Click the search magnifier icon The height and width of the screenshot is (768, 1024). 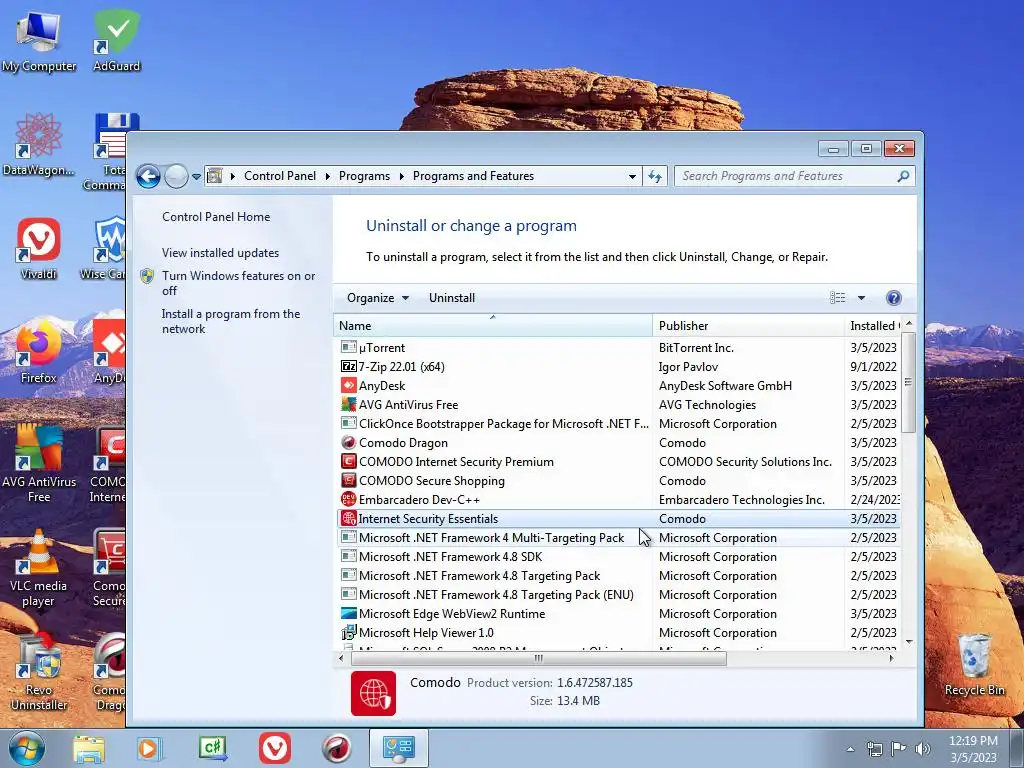903,176
